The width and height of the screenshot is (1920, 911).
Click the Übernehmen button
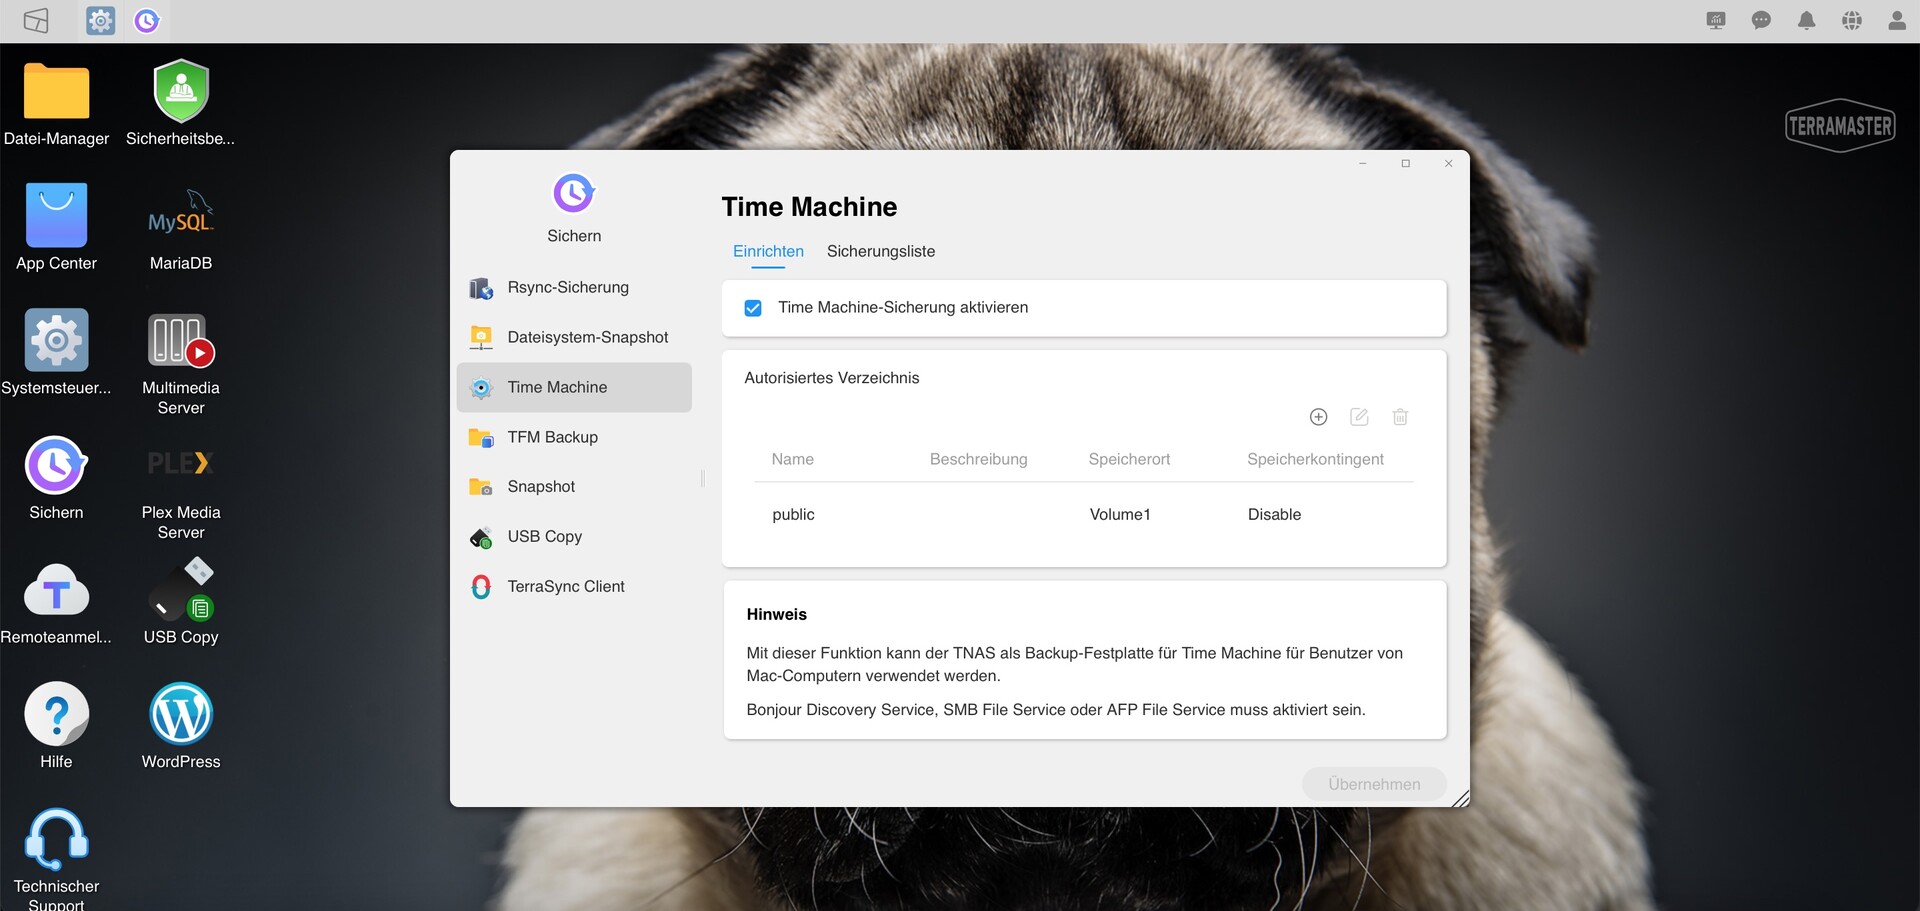coord(1374,784)
